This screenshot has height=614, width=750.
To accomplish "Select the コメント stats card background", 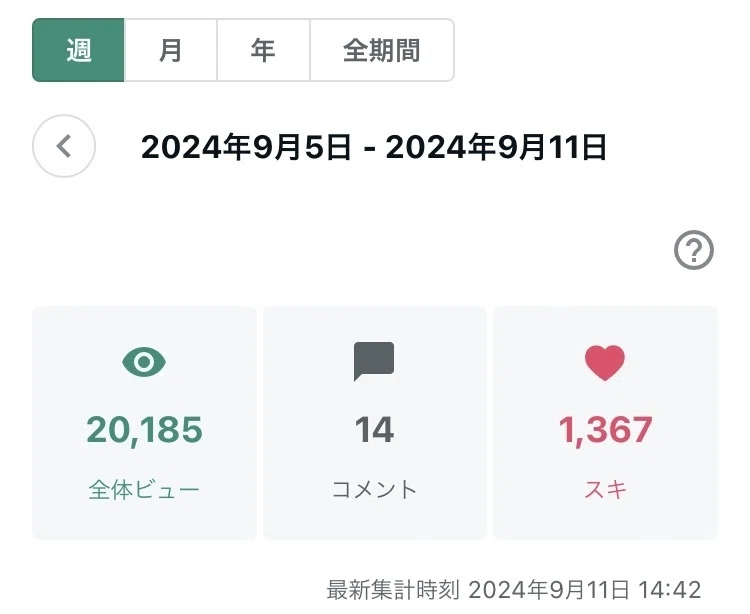I will (x=375, y=423).
